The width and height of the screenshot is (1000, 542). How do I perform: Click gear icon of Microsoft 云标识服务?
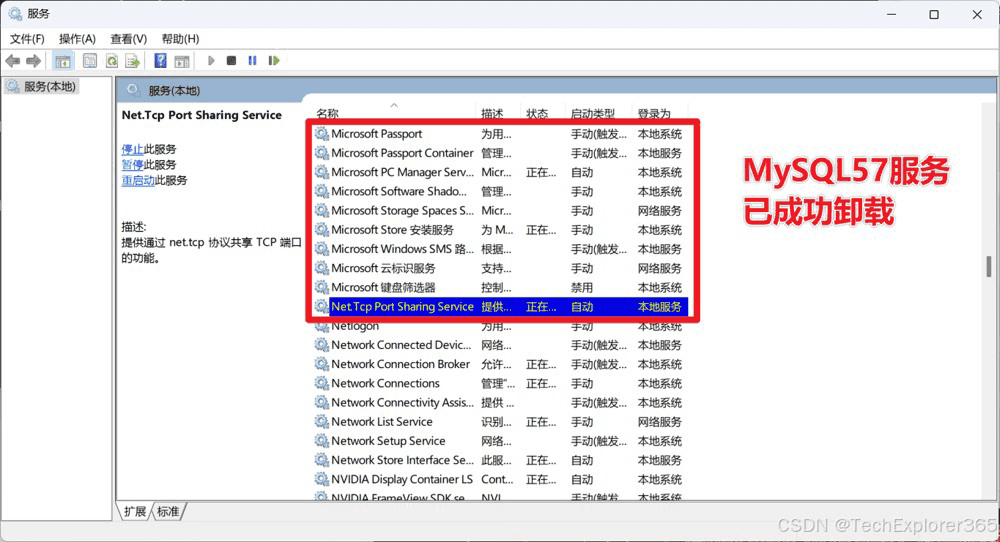[x=322, y=268]
